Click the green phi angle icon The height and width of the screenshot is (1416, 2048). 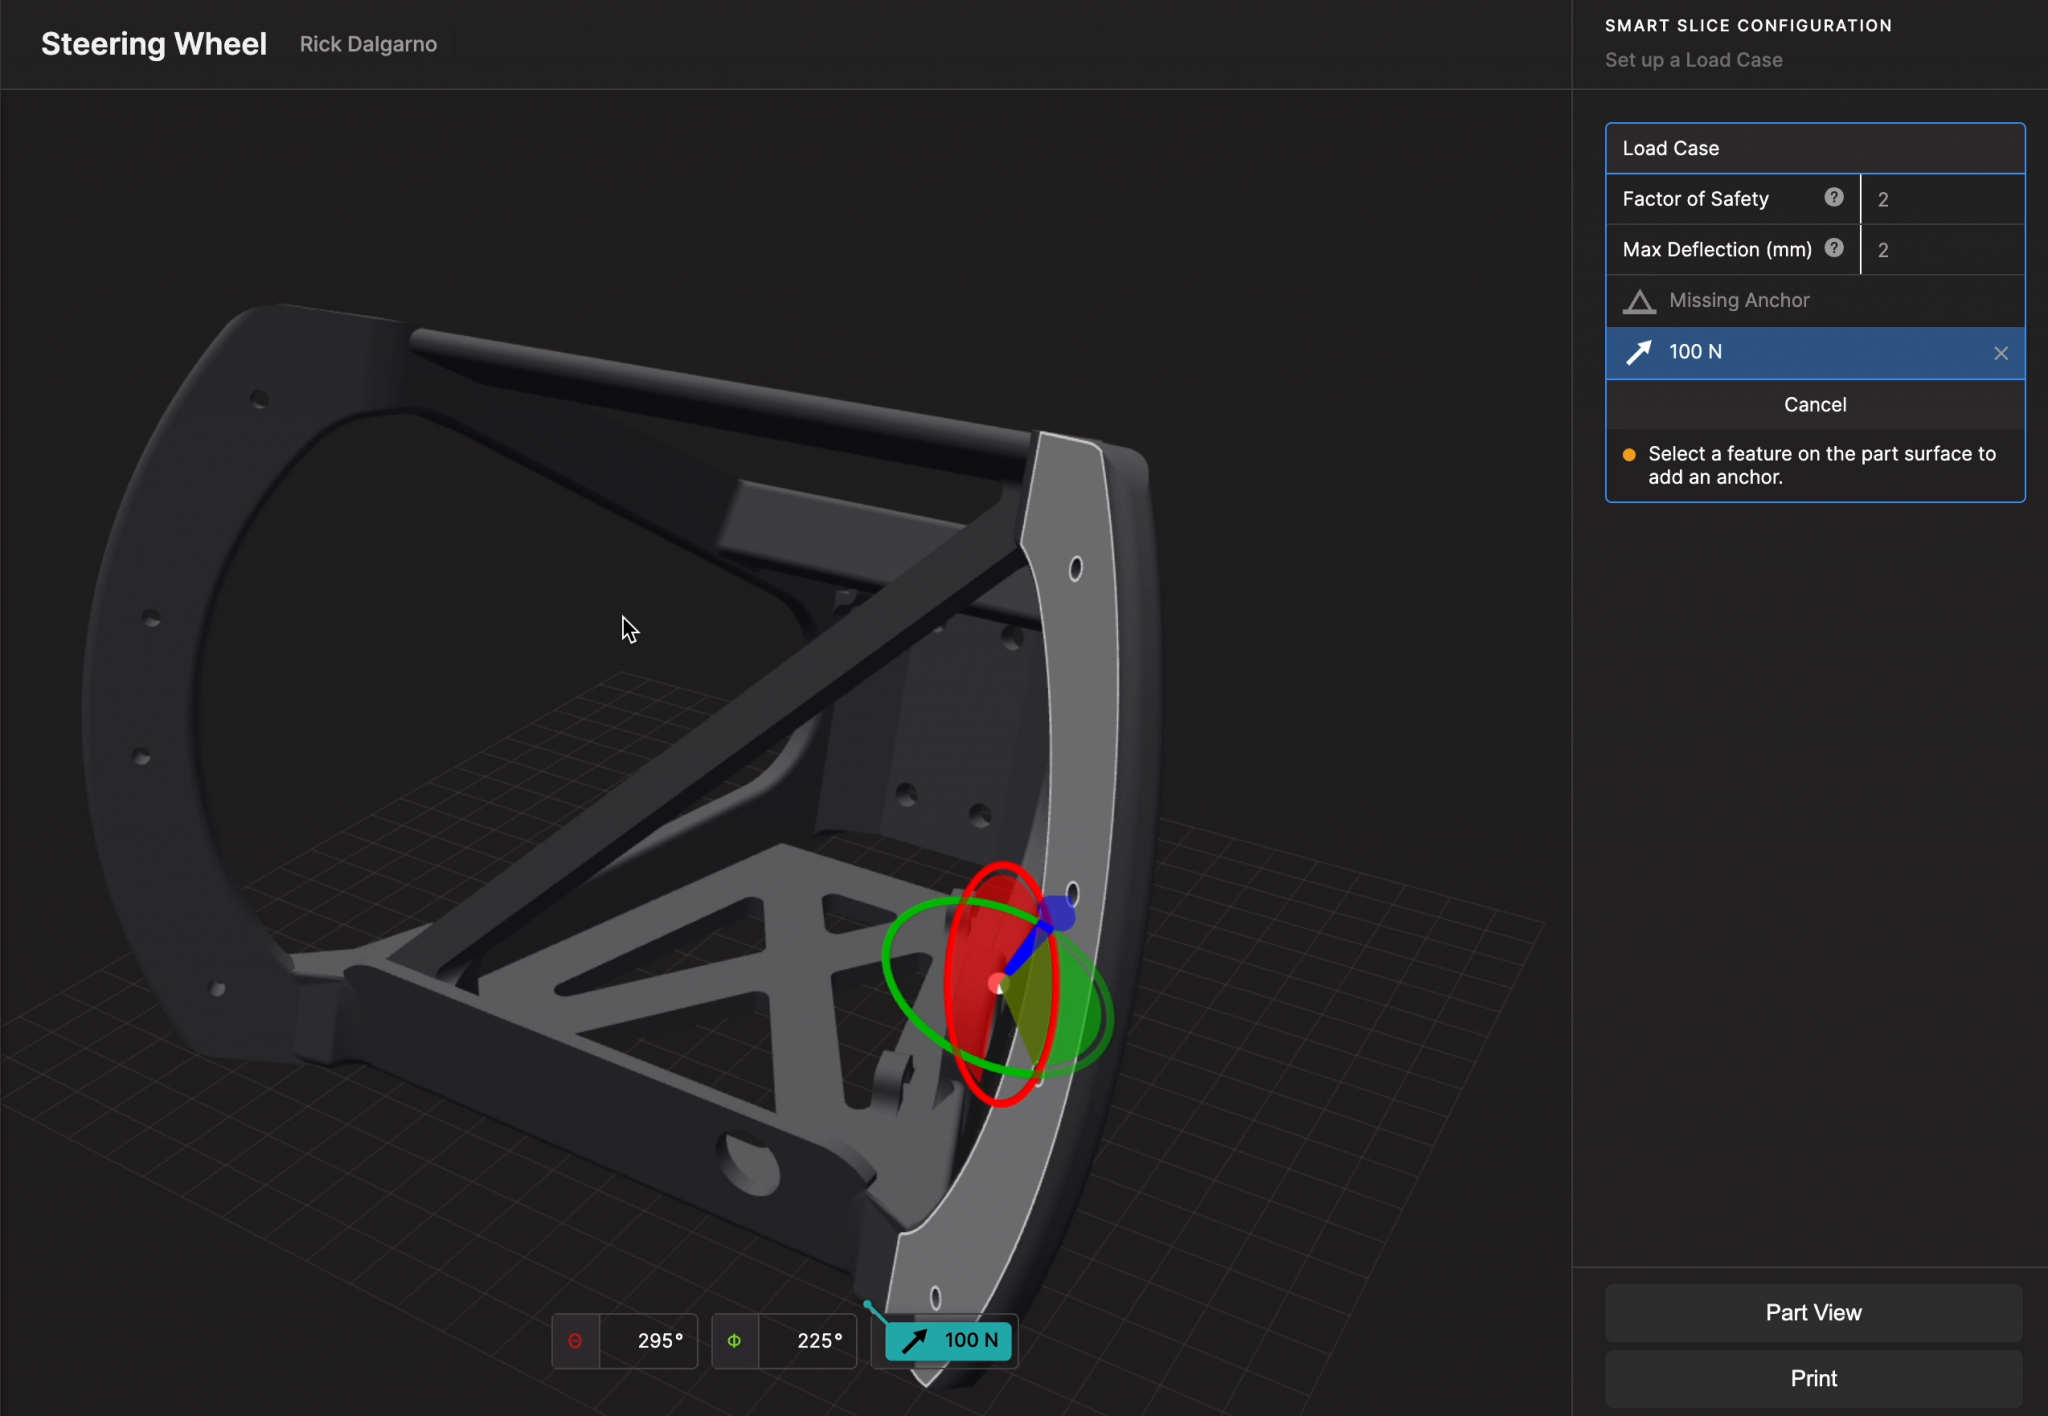point(736,1340)
